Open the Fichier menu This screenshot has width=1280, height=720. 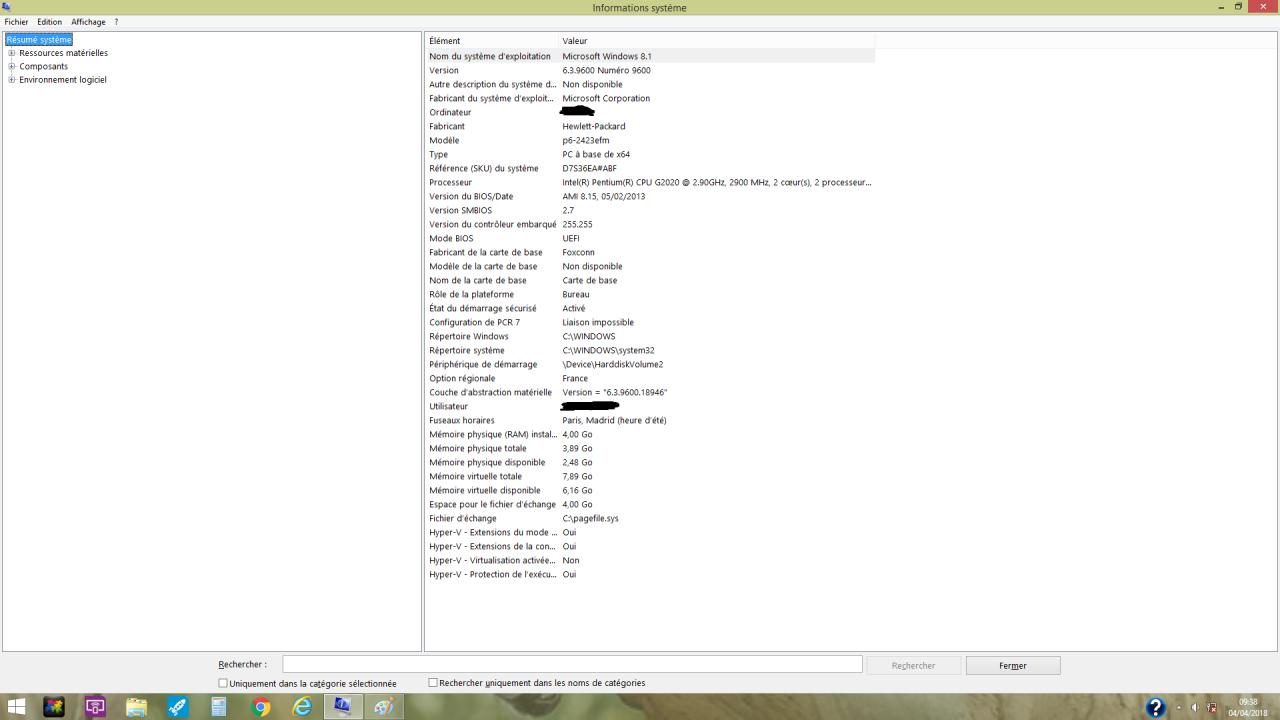(x=17, y=22)
